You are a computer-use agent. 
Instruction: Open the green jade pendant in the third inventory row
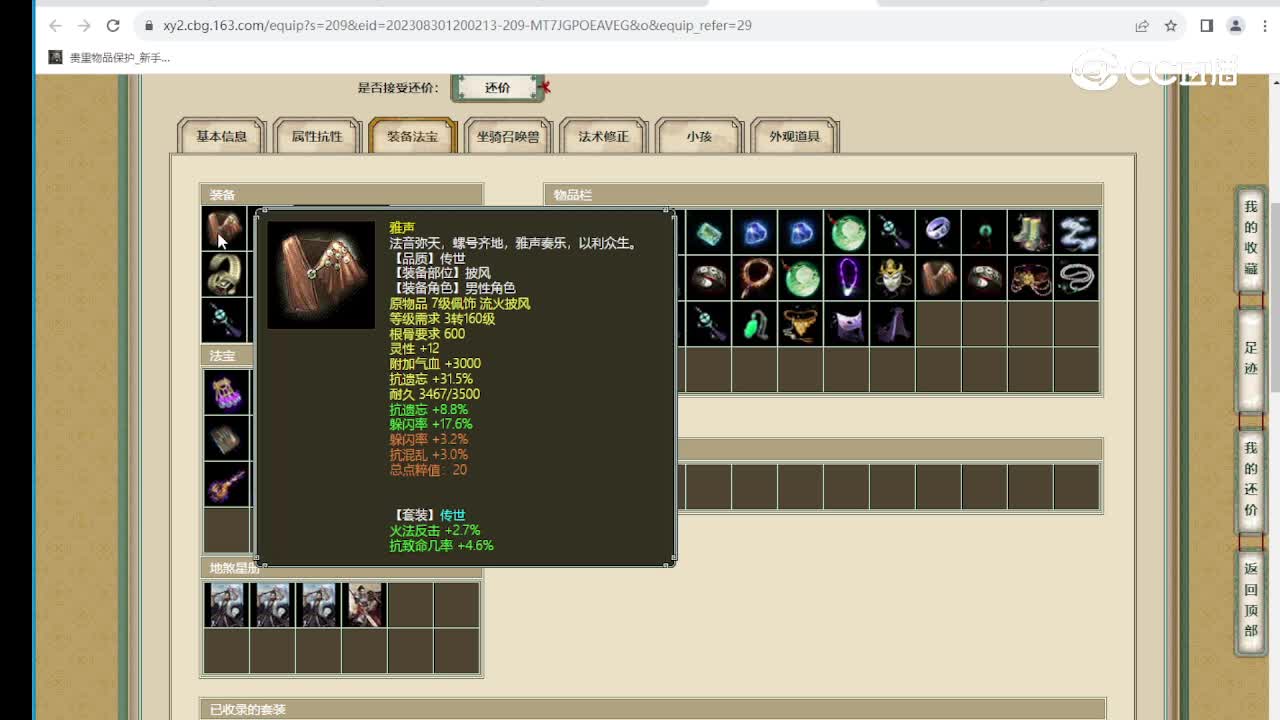pyautogui.click(x=755, y=324)
